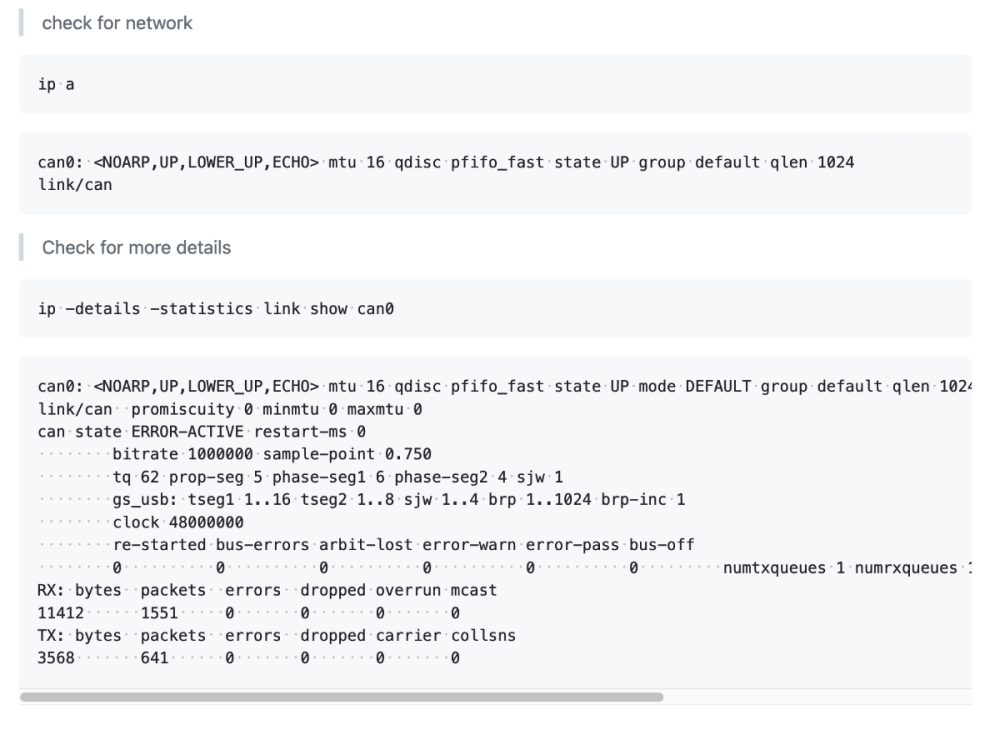The image size is (1000, 750).
Task: Click the 'ip -details -statistics link show can0' command
Action: click(216, 309)
